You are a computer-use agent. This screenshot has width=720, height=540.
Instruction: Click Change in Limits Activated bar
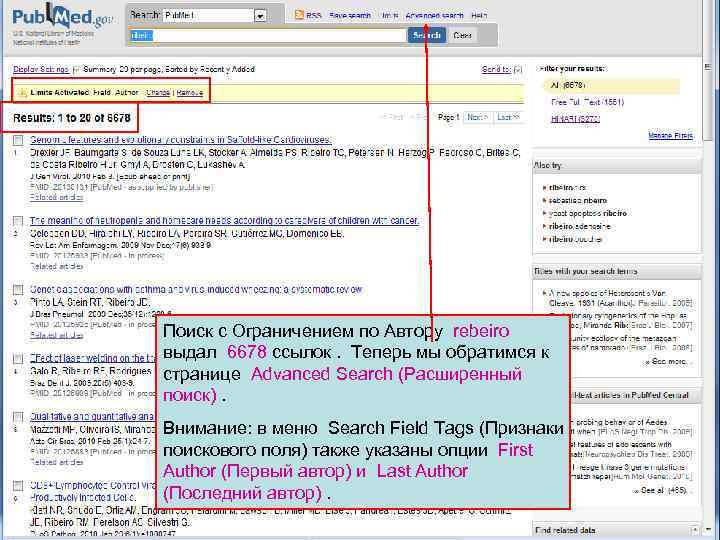158,92
